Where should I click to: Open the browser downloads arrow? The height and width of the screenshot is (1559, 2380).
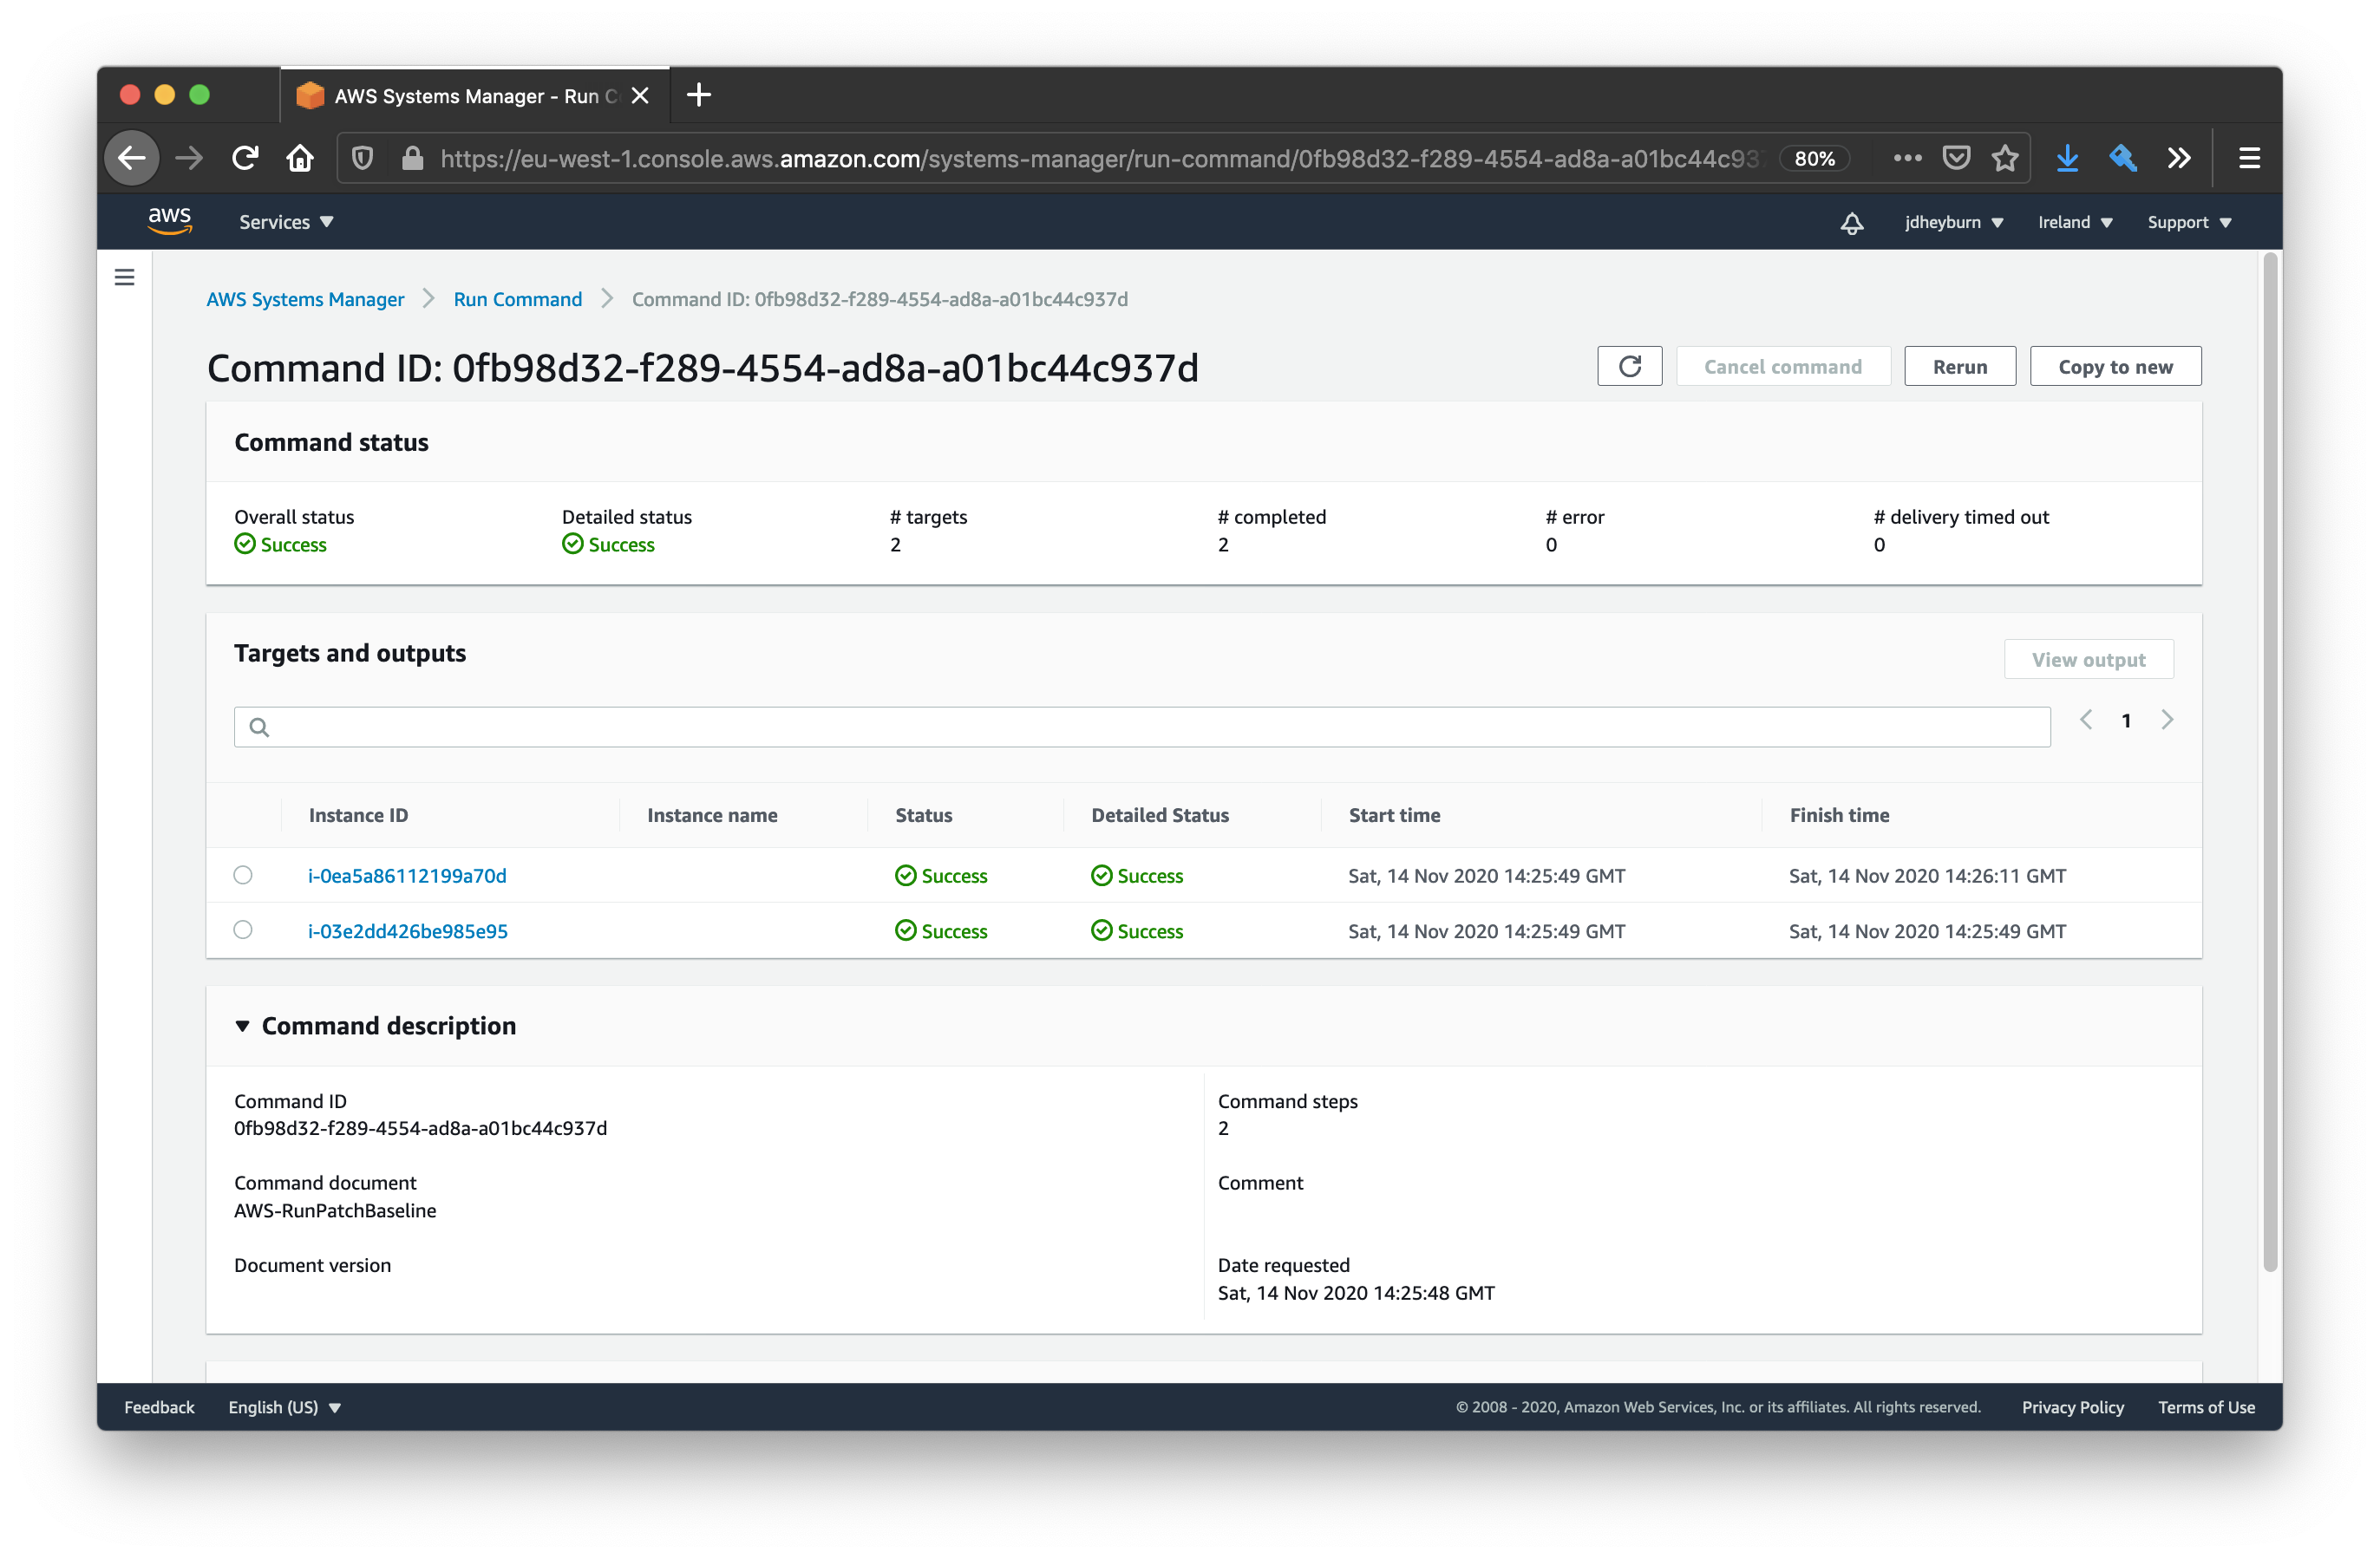(2067, 158)
